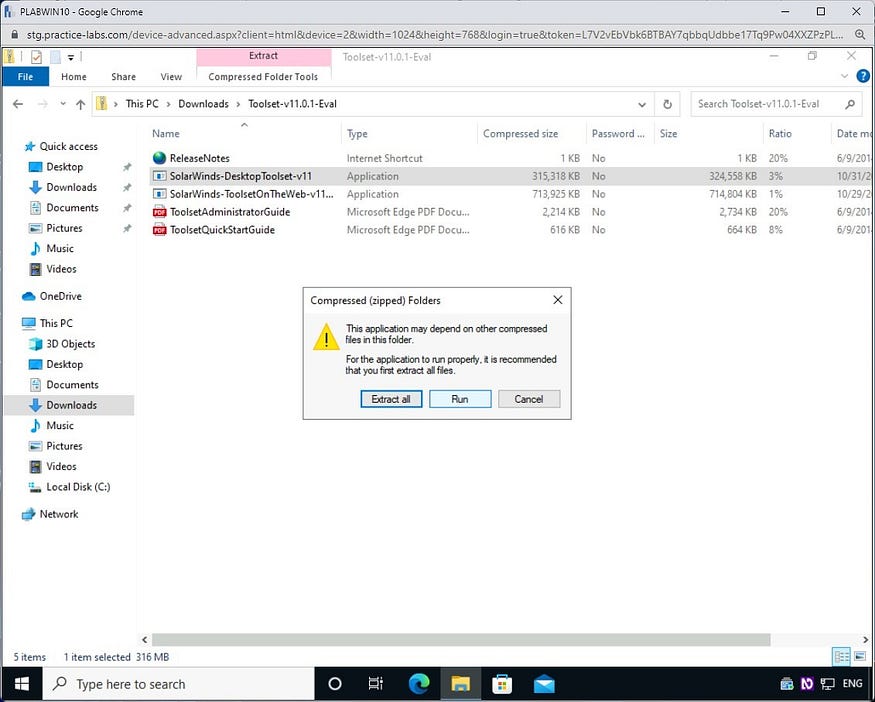Open pinned Desktop under Quick access
The height and width of the screenshot is (702, 875).
tap(65, 167)
